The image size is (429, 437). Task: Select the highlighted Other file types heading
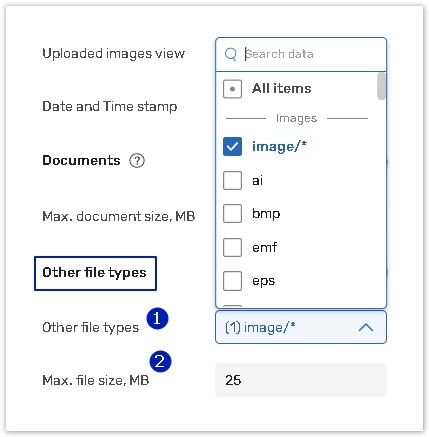[x=95, y=273]
